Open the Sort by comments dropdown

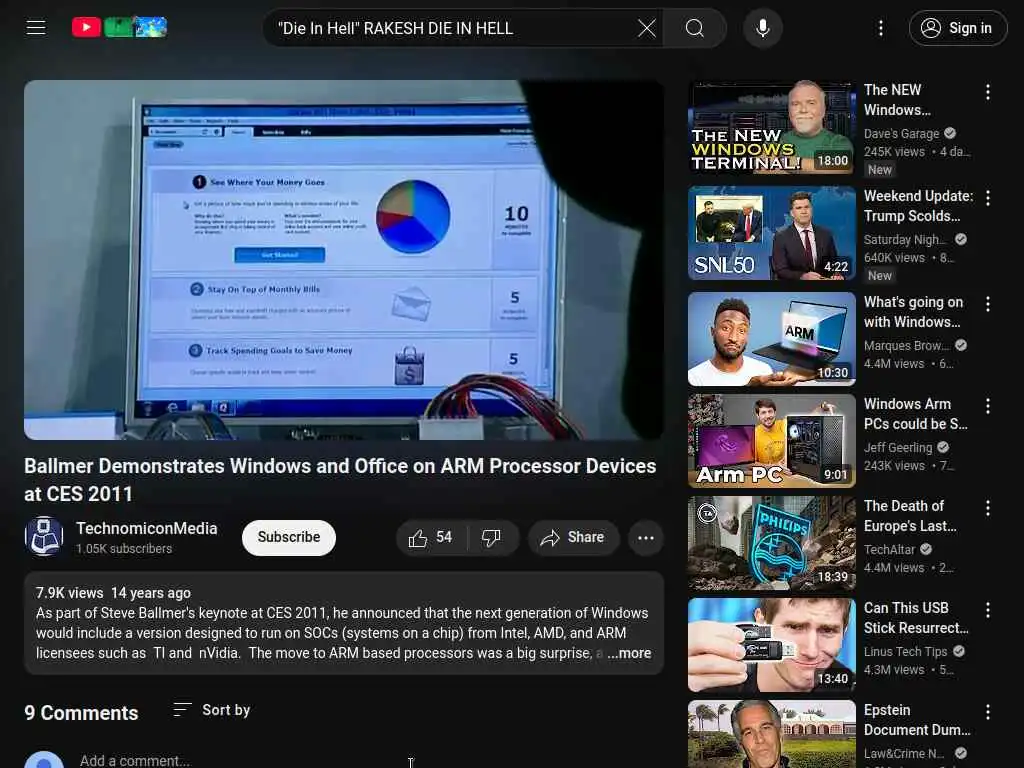(212, 710)
